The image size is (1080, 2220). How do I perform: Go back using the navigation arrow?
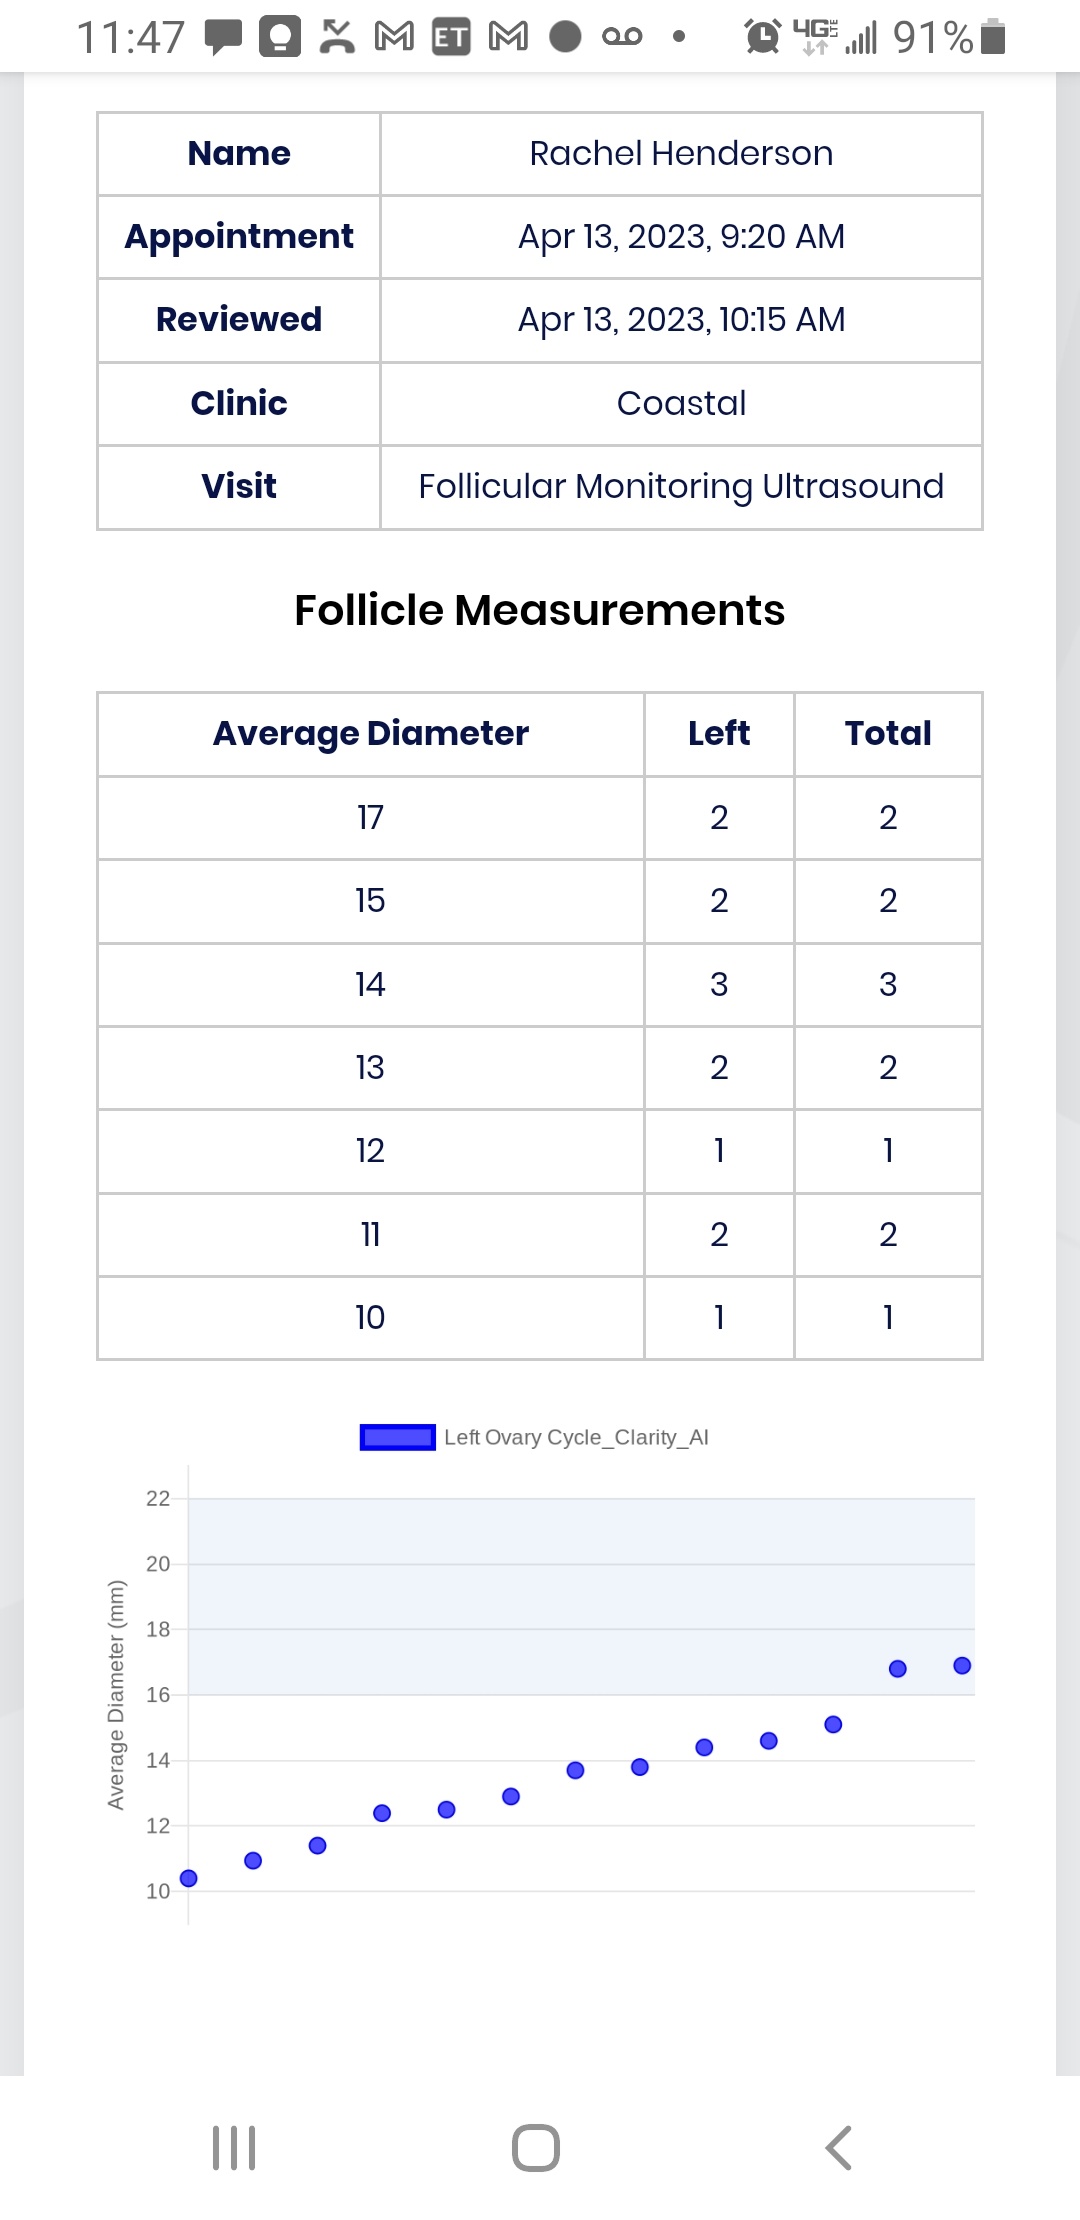838,2147
